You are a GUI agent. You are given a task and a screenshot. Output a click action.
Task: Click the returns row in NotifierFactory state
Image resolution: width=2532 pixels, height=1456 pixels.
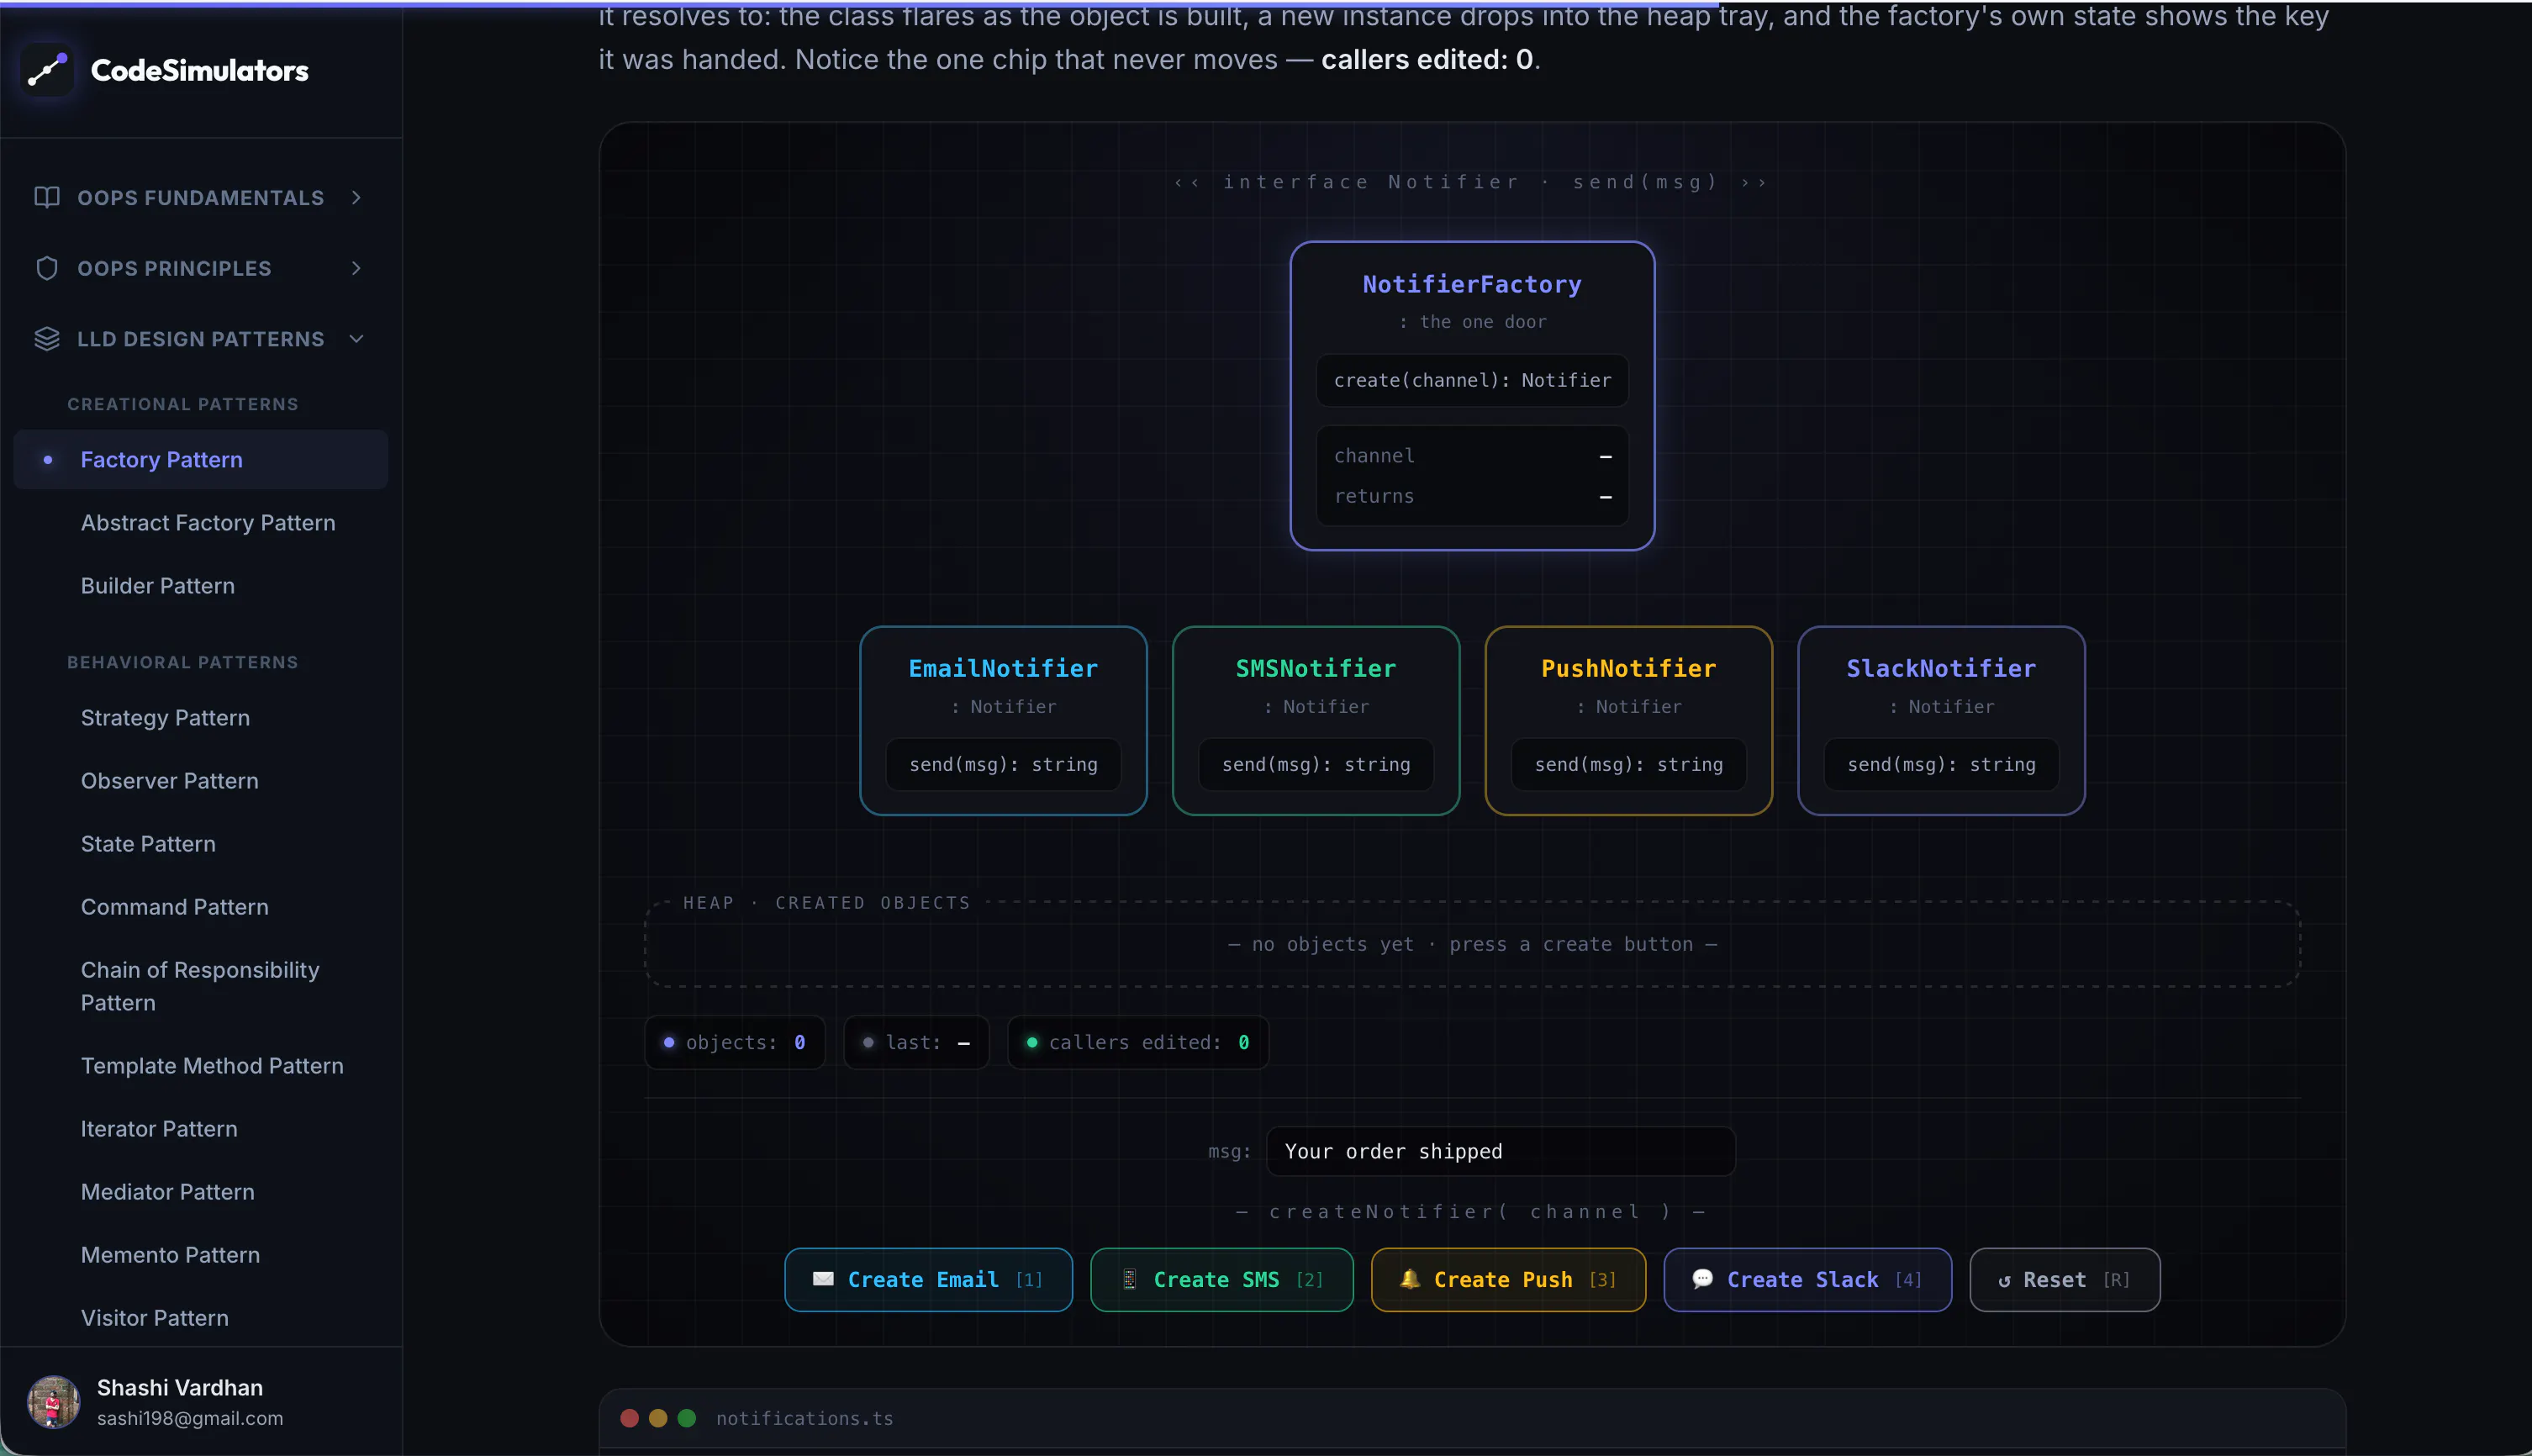pyautogui.click(x=1472, y=496)
